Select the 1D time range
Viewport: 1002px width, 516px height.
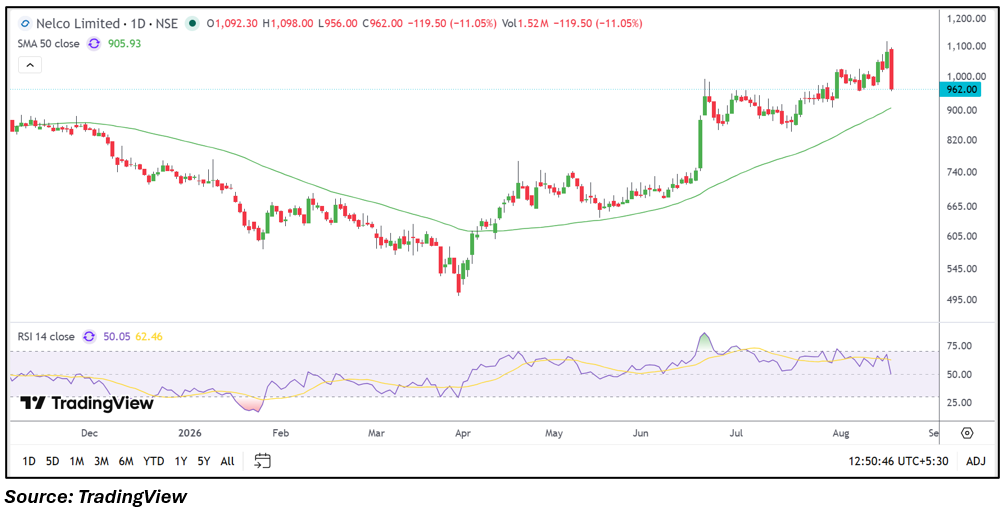(x=29, y=461)
